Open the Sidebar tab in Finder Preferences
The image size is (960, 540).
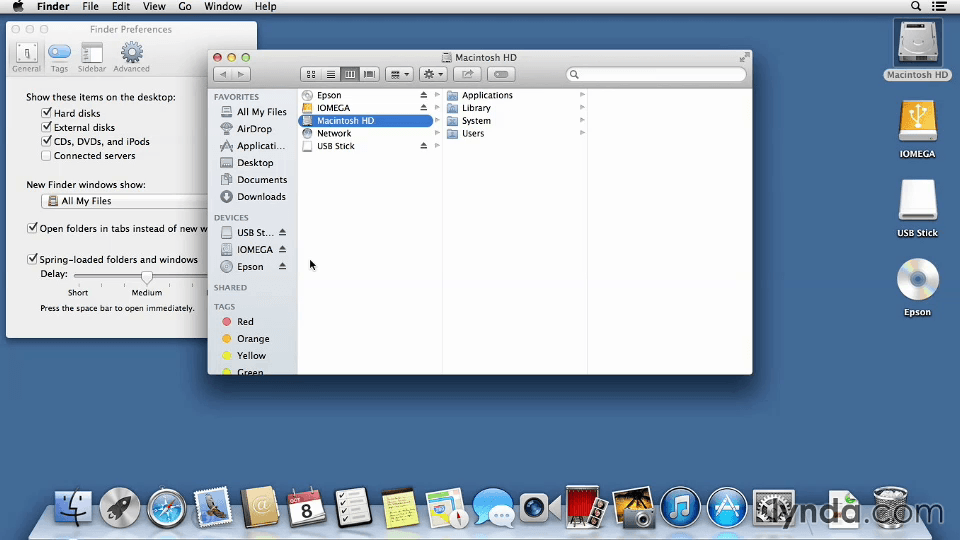click(x=92, y=58)
